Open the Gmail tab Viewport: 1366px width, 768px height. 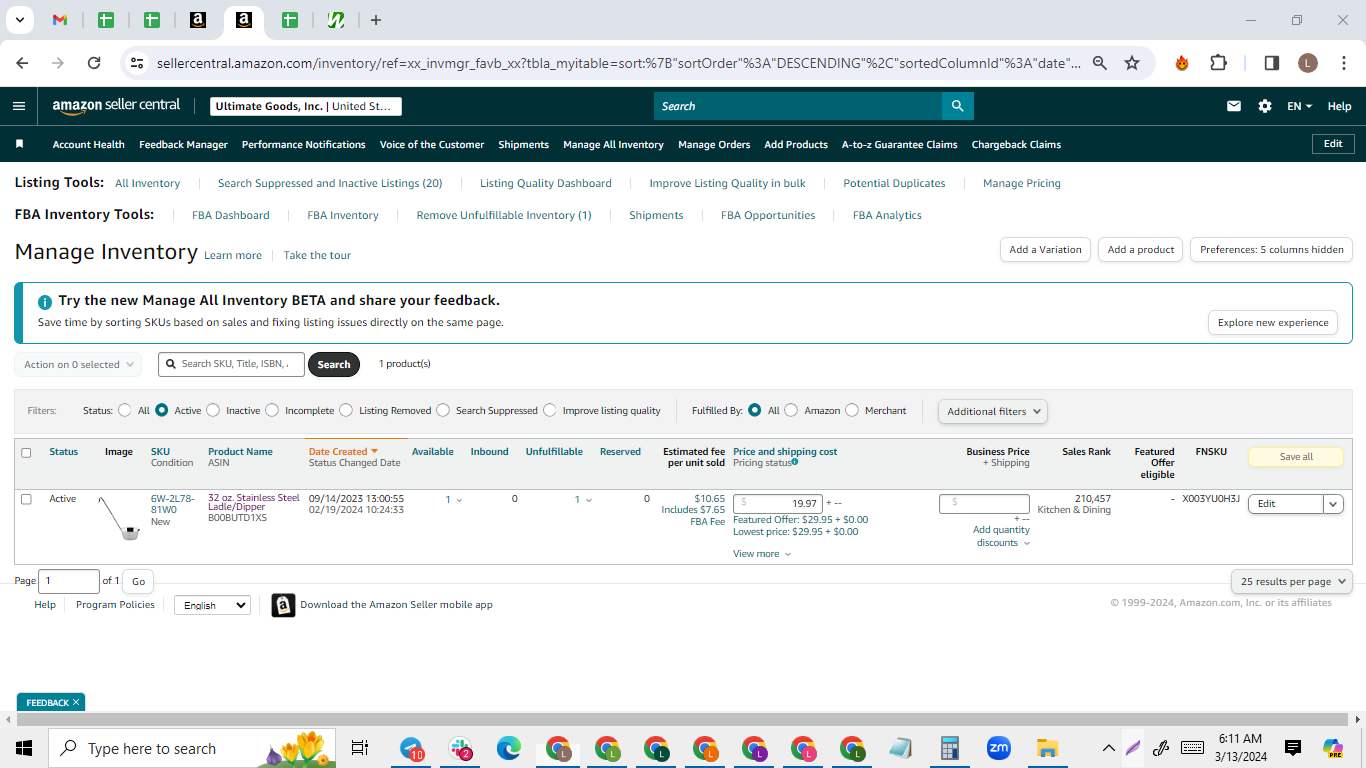pyautogui.click(x=60, y=20)
